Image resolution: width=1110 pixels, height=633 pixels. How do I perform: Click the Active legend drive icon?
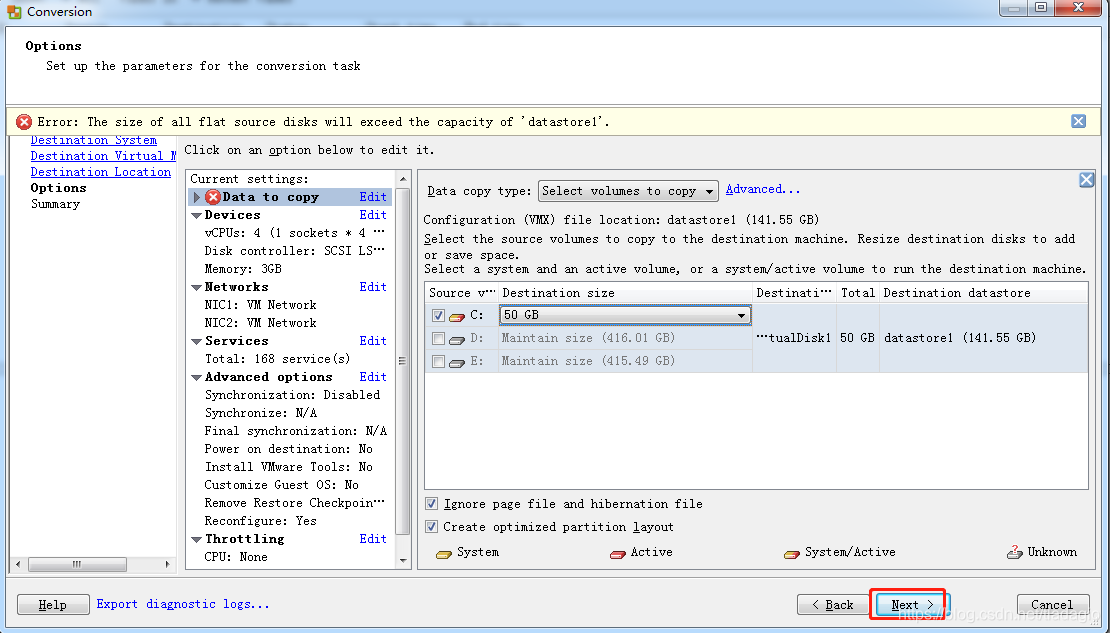click(x=618, y=554)
